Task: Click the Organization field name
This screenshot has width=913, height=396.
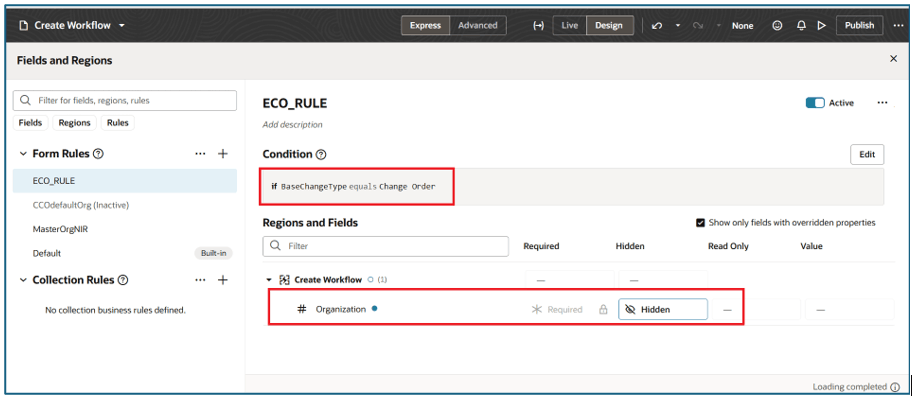Action: pos(341,309)
